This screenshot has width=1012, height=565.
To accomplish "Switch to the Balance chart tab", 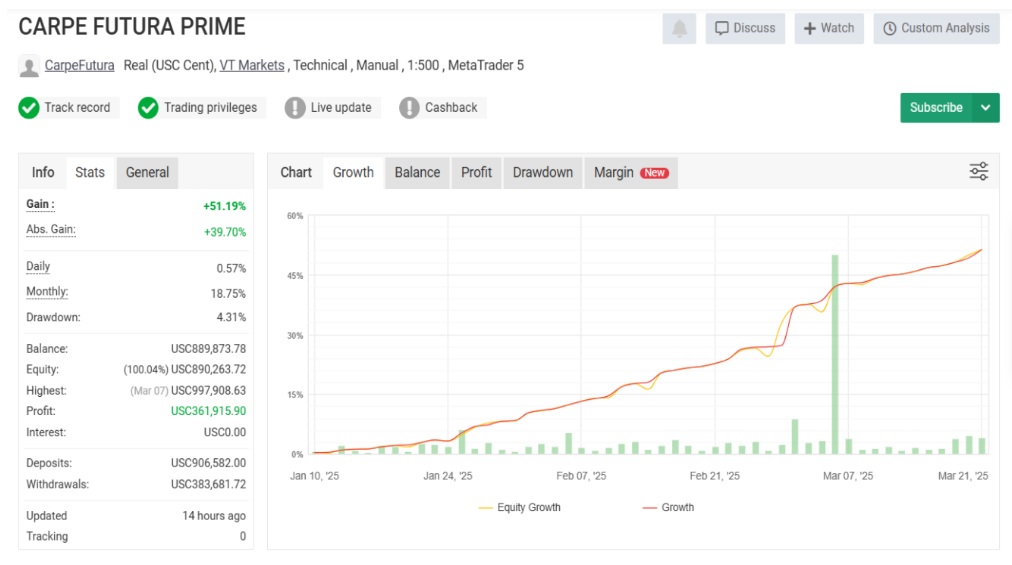I will [x=417, y=172].
